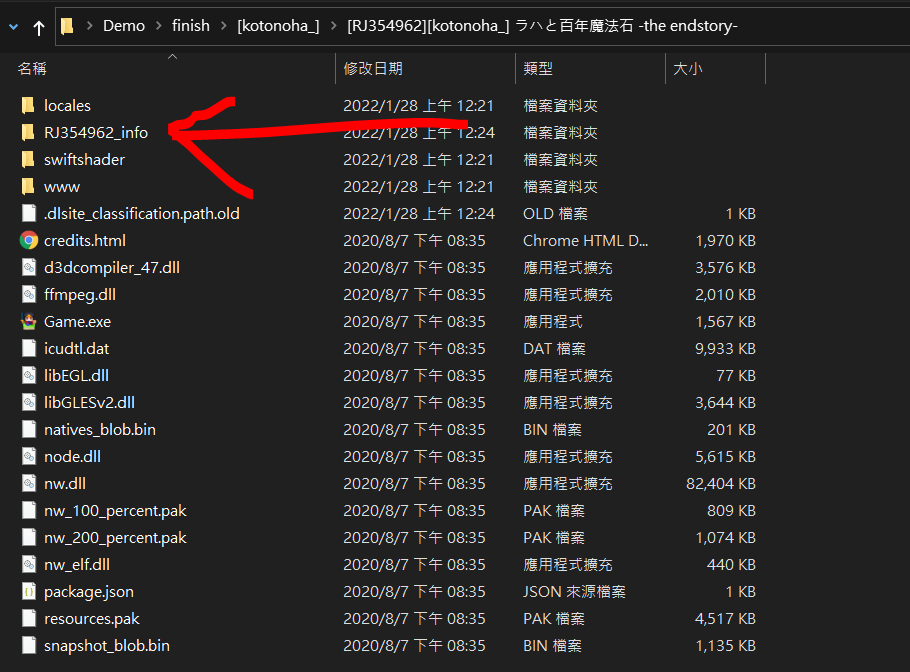Screen dimensions: 910x672
Task: Click the nw_200_percent.pak file icon
Action: (x=28, y=537)
